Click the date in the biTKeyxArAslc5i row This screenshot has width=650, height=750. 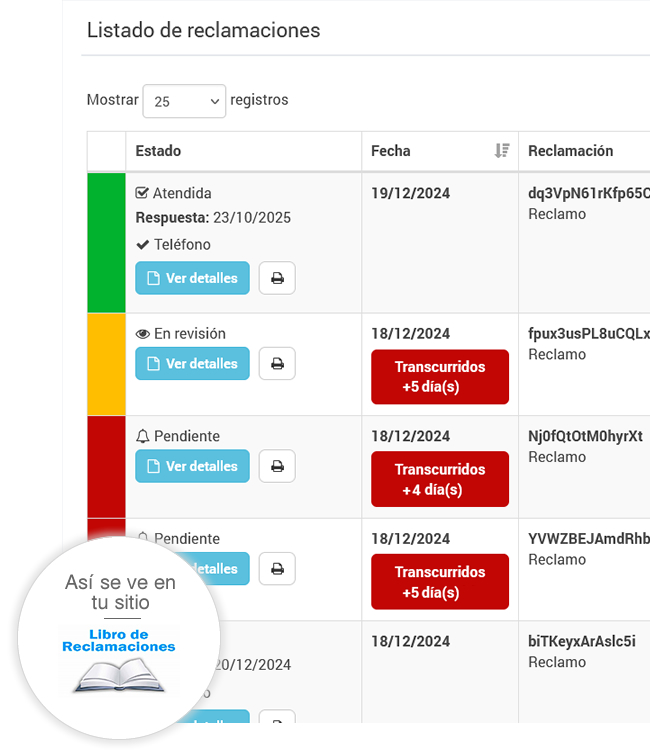(x=411, y=641)
